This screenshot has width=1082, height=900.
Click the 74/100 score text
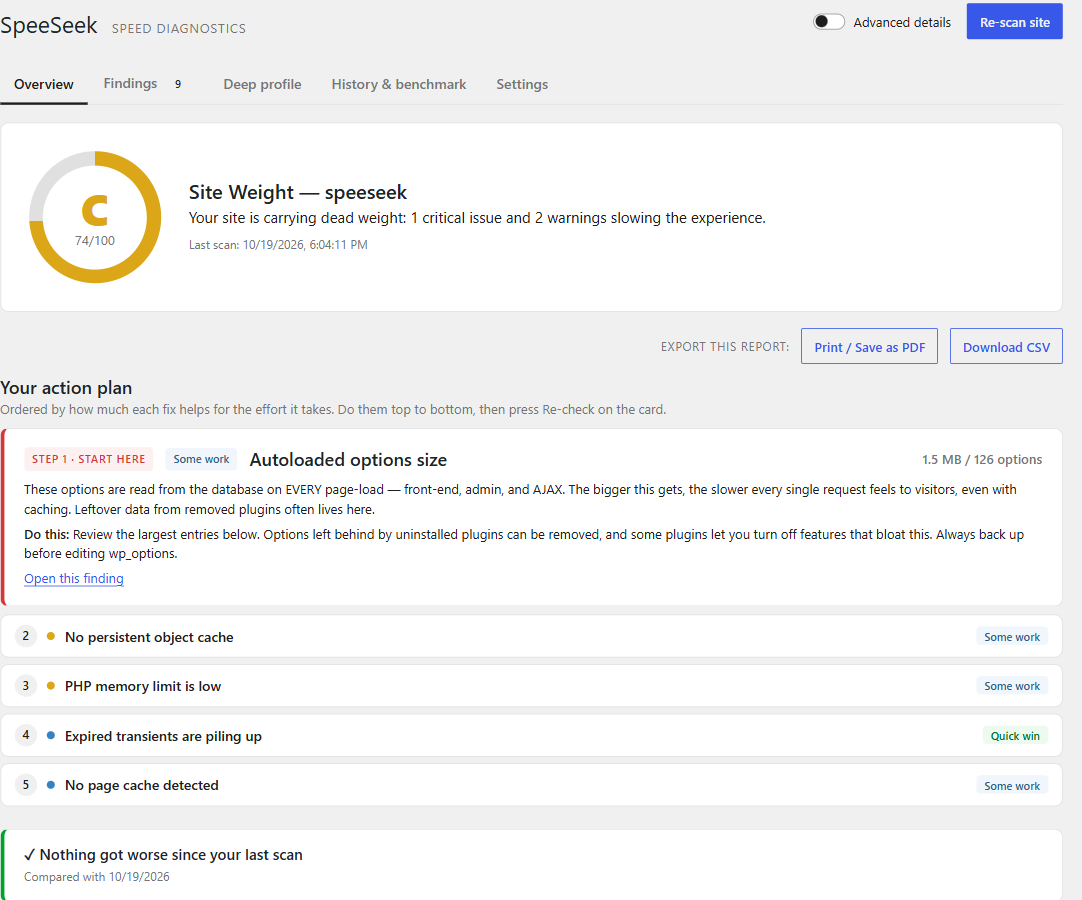(95, 241)
